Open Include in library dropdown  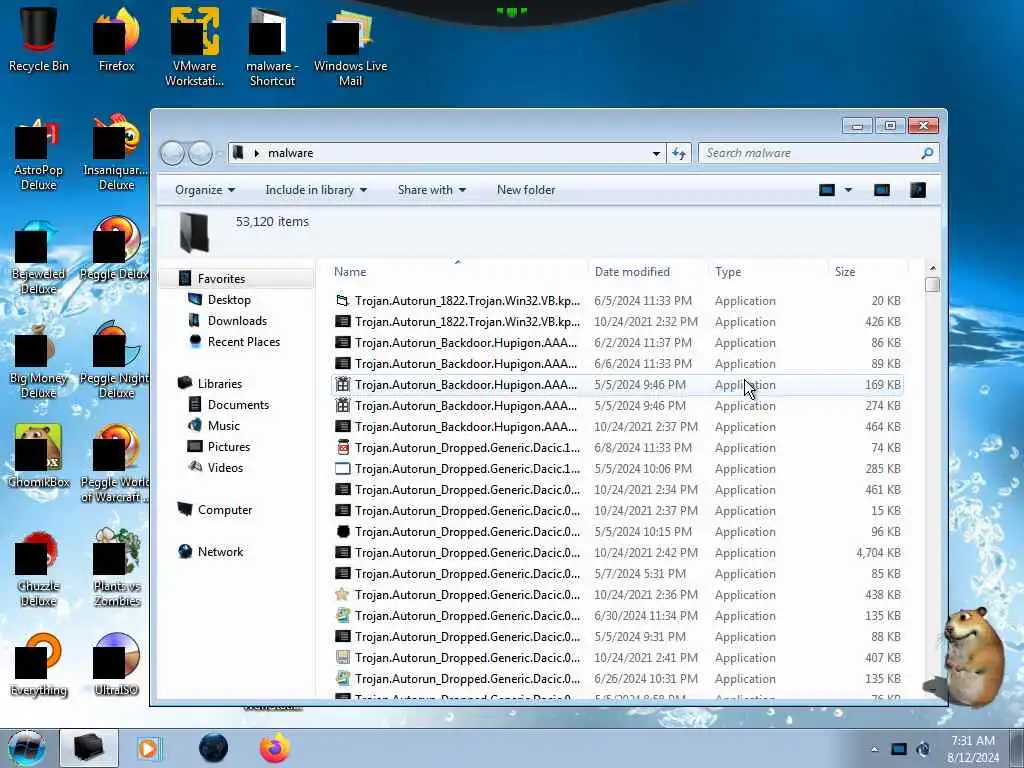pos(316,190)
